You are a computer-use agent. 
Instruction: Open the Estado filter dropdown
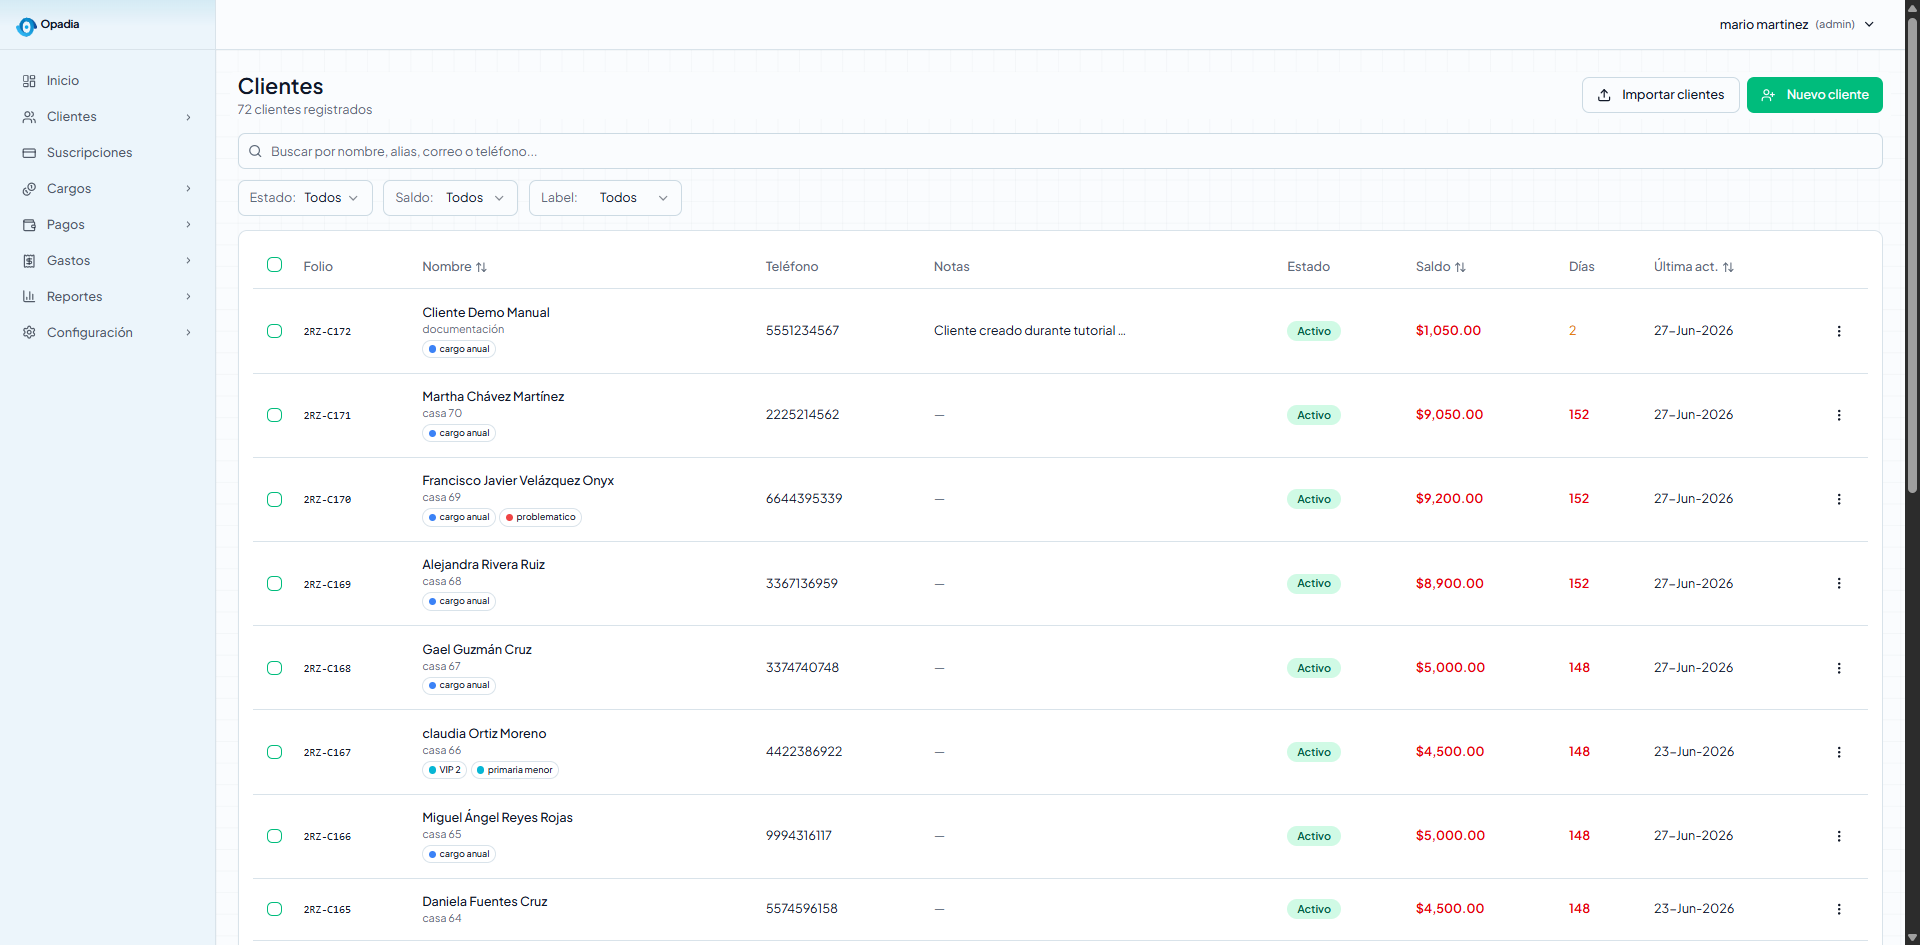(x=305, y=198)
